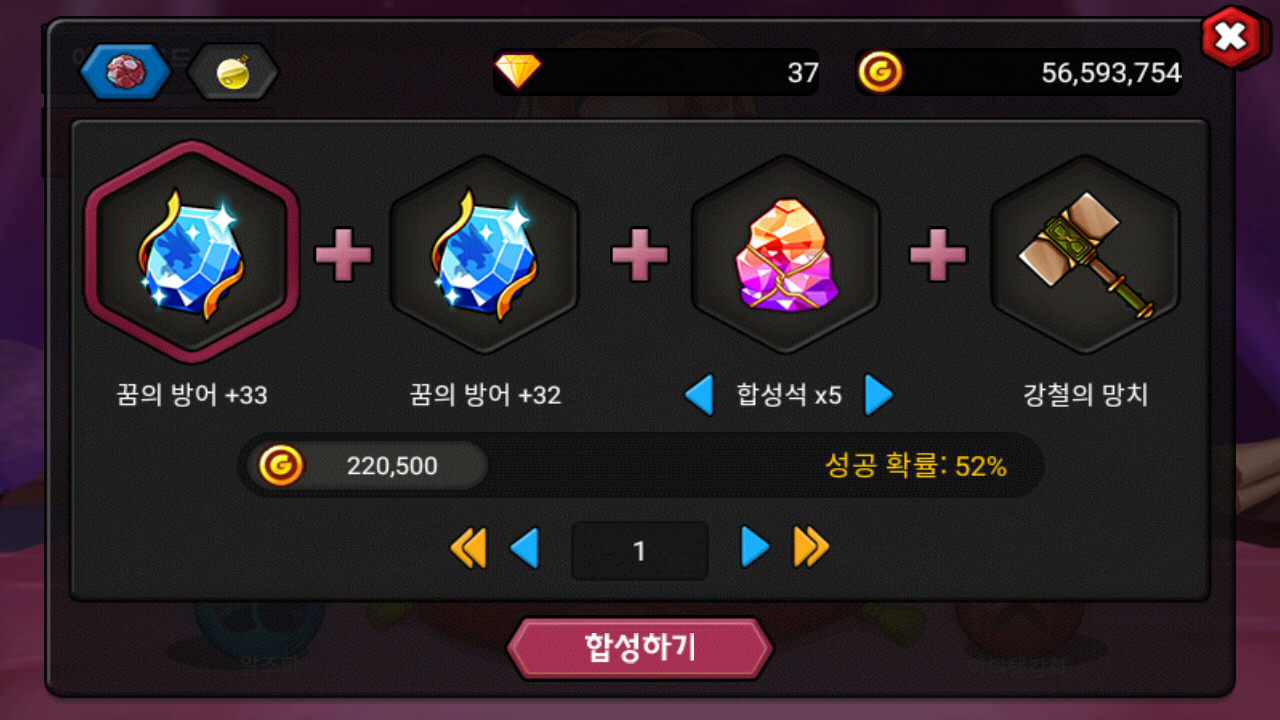
Task: Tap the 강철의 망치 hammer slot
Action: [x=1085, y=254]
